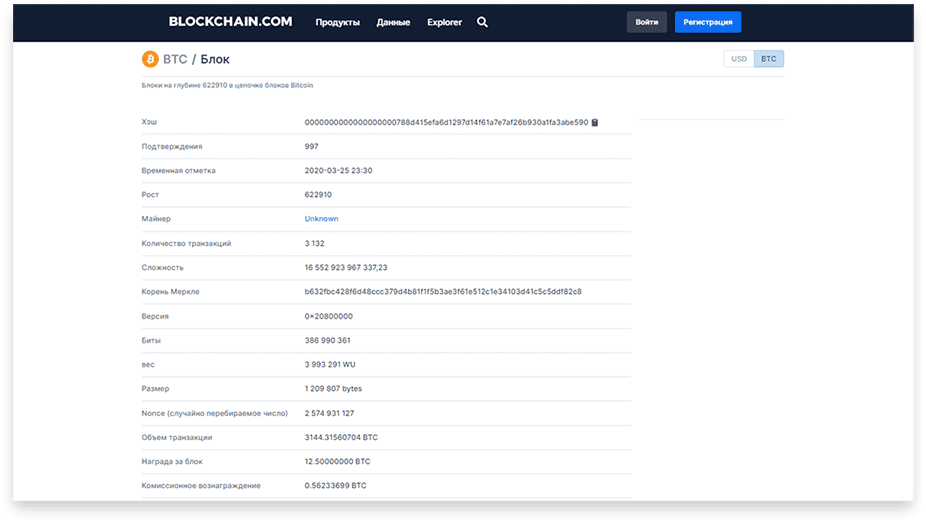The height and width of the screenshot is (521, 926).
Task: Click the Корень Меркле label
Action: point(171,292)
